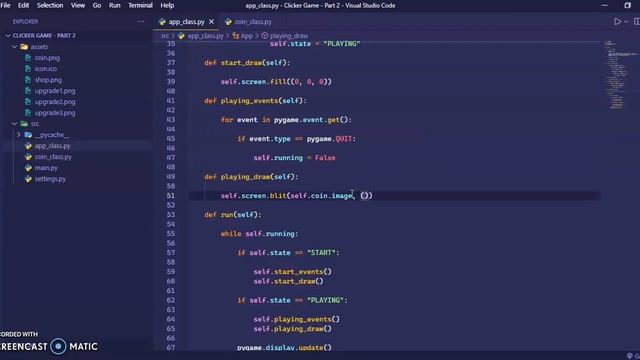640x360 pixels.
Task: Open the Terminal menu
Action: [x=140, y=5]
